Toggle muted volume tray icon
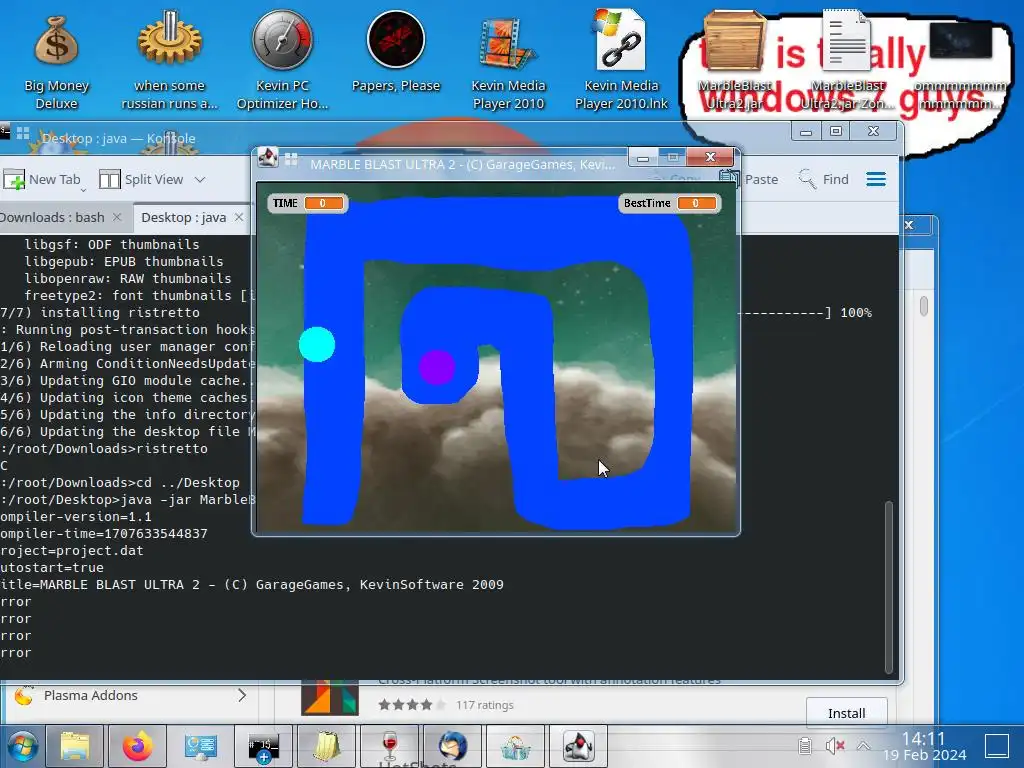1024x768 pixels. pyautogui.click(x=835, y=746)
